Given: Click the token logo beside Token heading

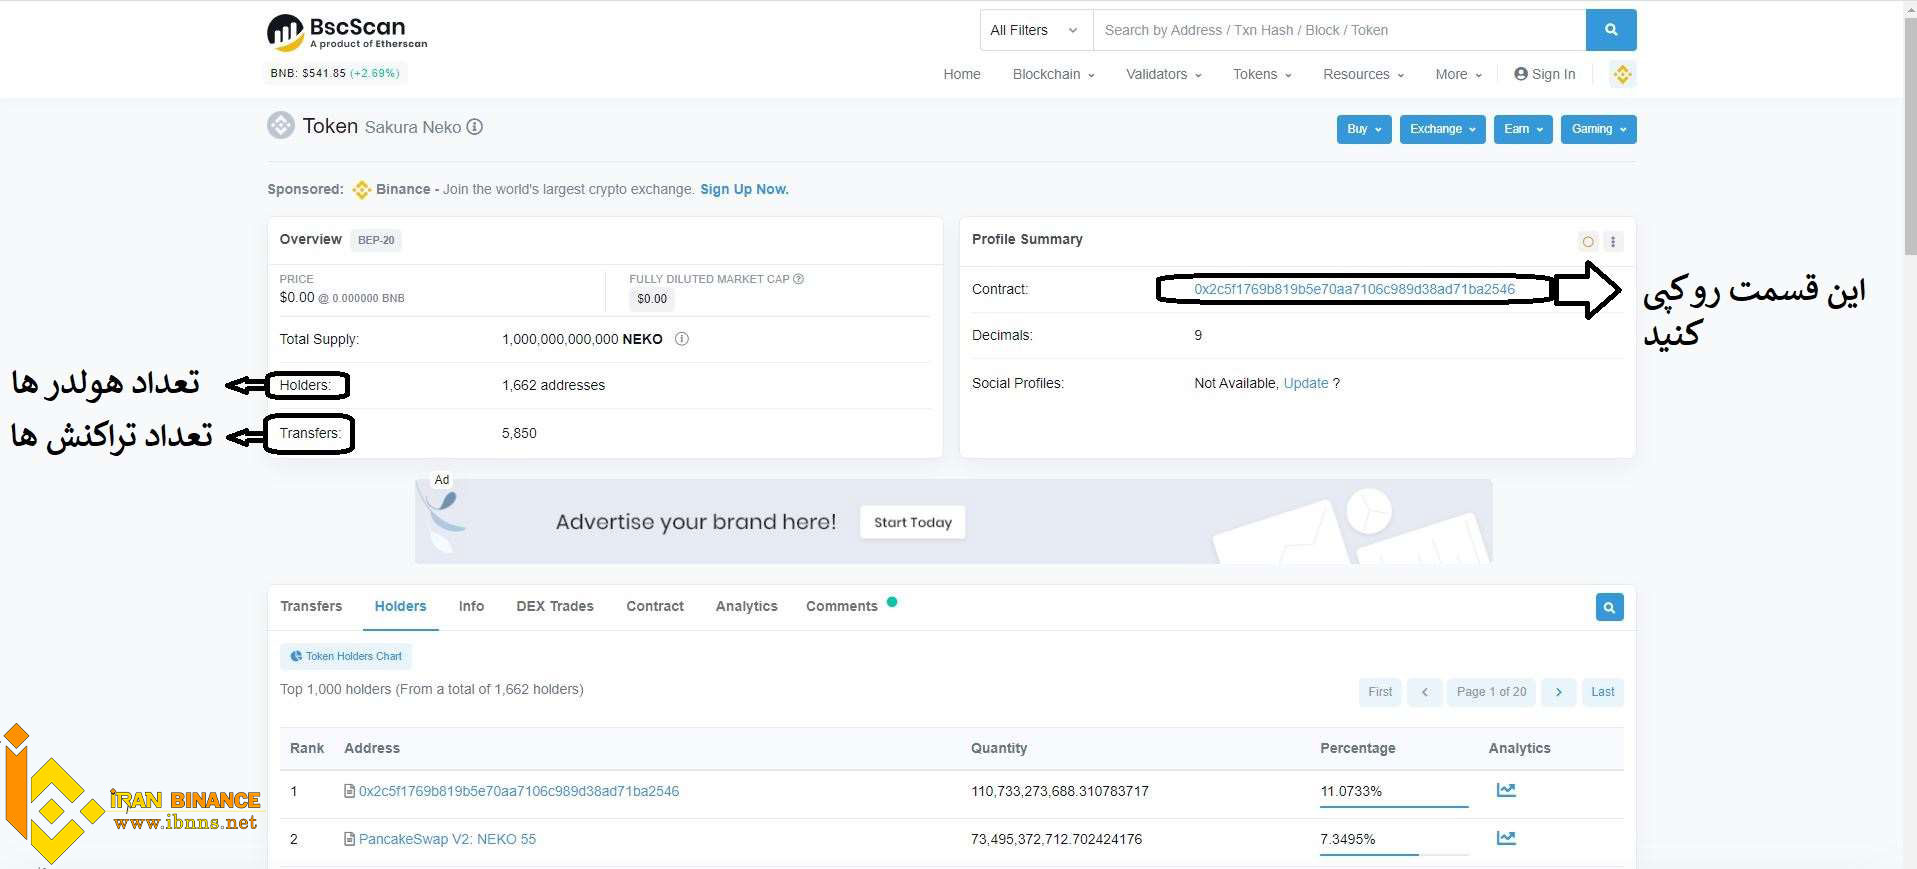Looking at the screenshot, I should [x=281, y=125].
